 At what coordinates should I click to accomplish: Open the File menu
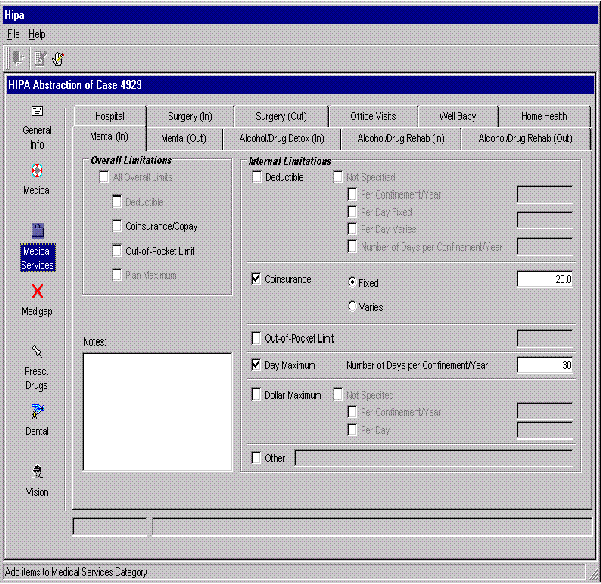tap(13, 34)
